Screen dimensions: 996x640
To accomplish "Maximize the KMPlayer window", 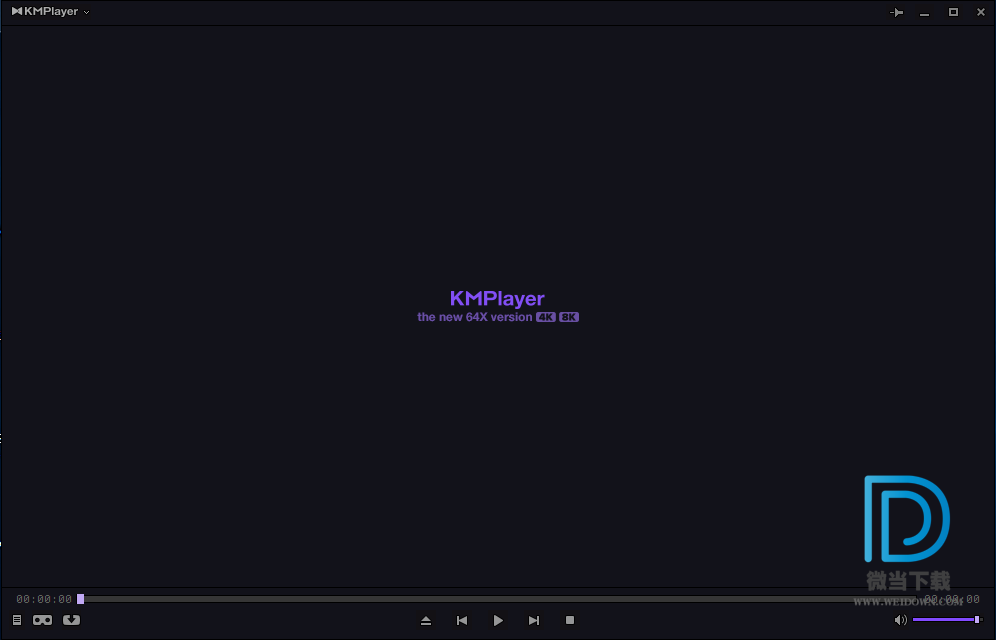I will (953, 12).
